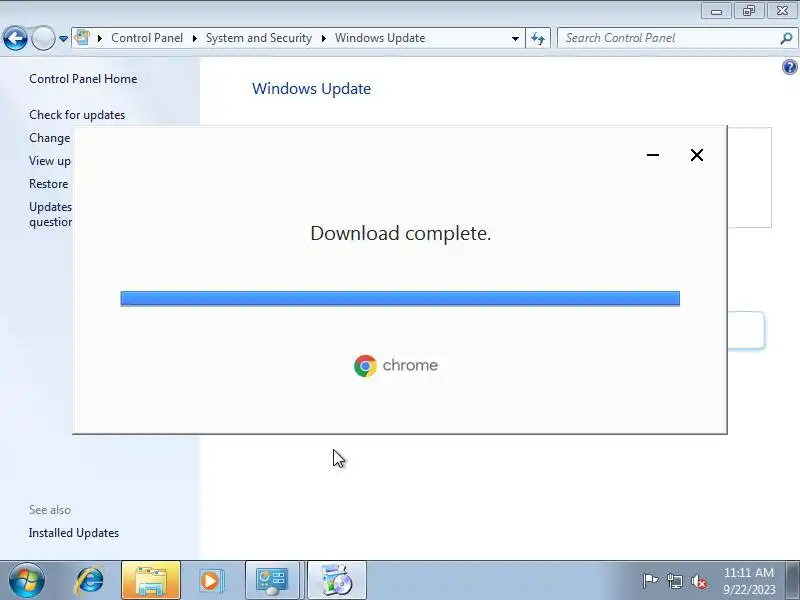This screenshot has height=600, width=800.
Task: Launch Internet Explorer from taskbar
Action: point(89,581)
